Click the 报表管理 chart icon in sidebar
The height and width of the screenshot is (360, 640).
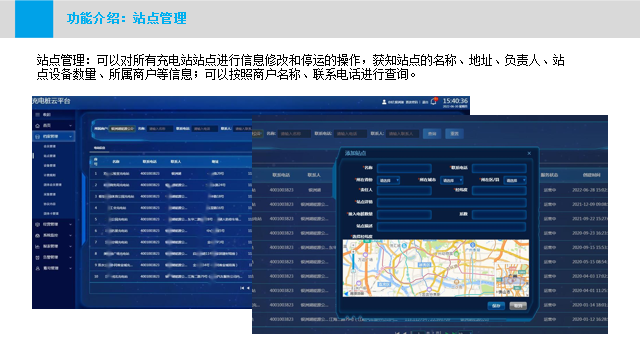coord(38,247)
